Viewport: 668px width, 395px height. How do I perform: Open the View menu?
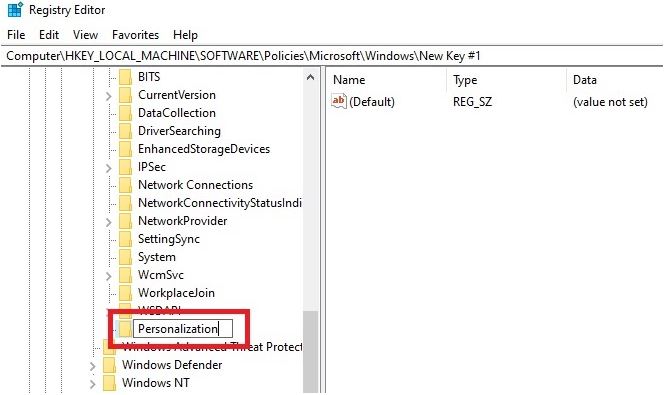coord(85,35)
